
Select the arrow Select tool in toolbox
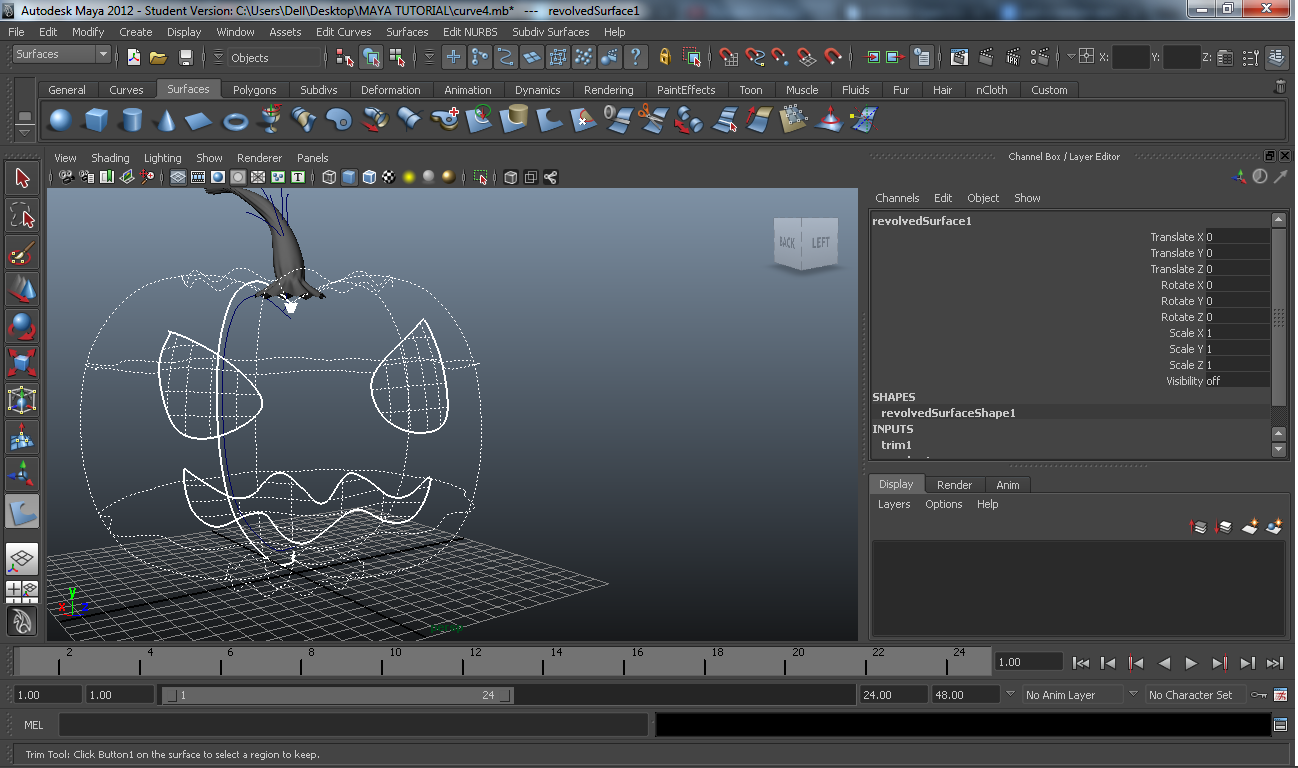(22, 179)
